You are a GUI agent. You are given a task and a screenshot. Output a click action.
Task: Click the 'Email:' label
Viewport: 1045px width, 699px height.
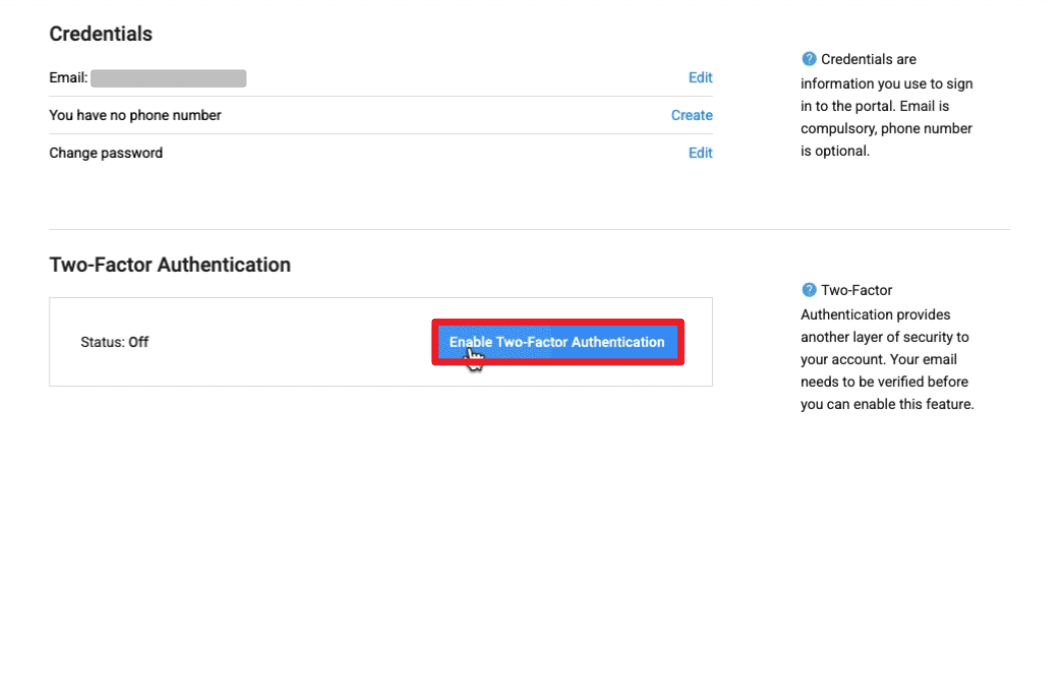[68, 78]
